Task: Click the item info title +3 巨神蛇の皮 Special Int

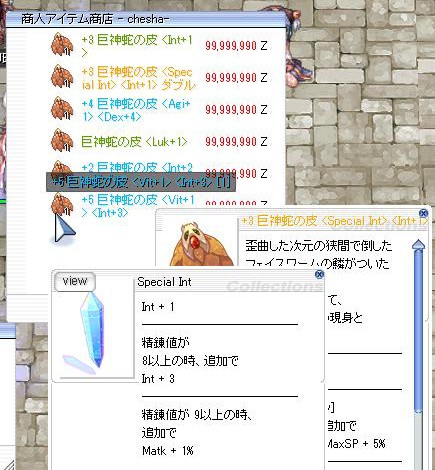Action: click(334, 221)
